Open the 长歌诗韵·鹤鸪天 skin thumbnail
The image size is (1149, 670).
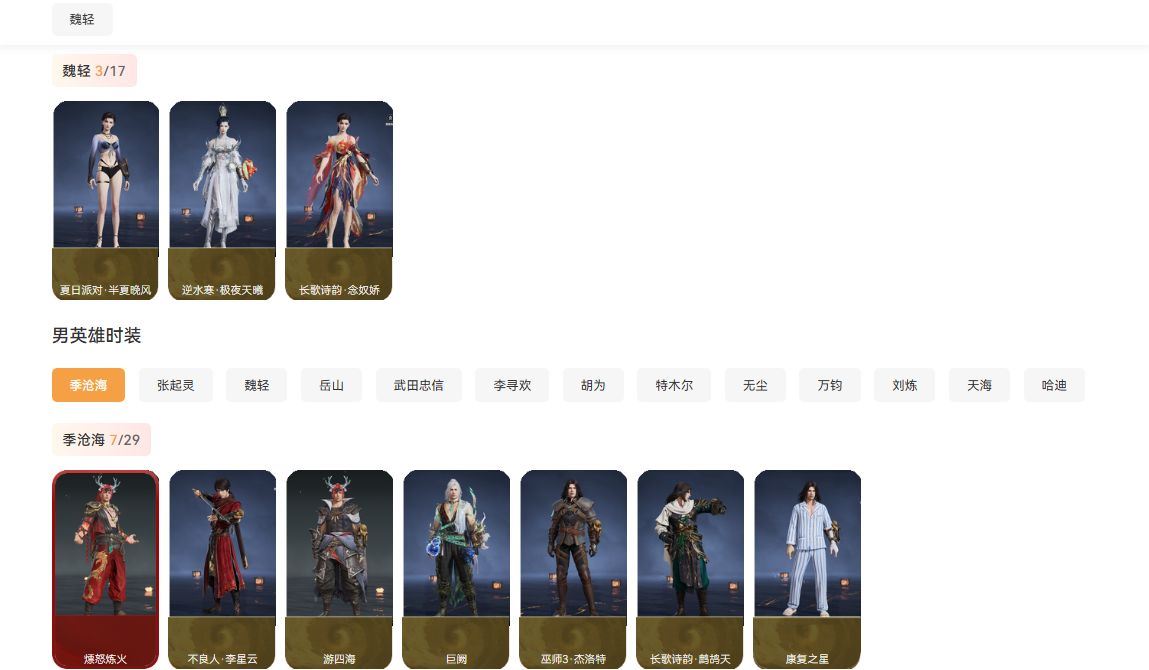[690, 568]
